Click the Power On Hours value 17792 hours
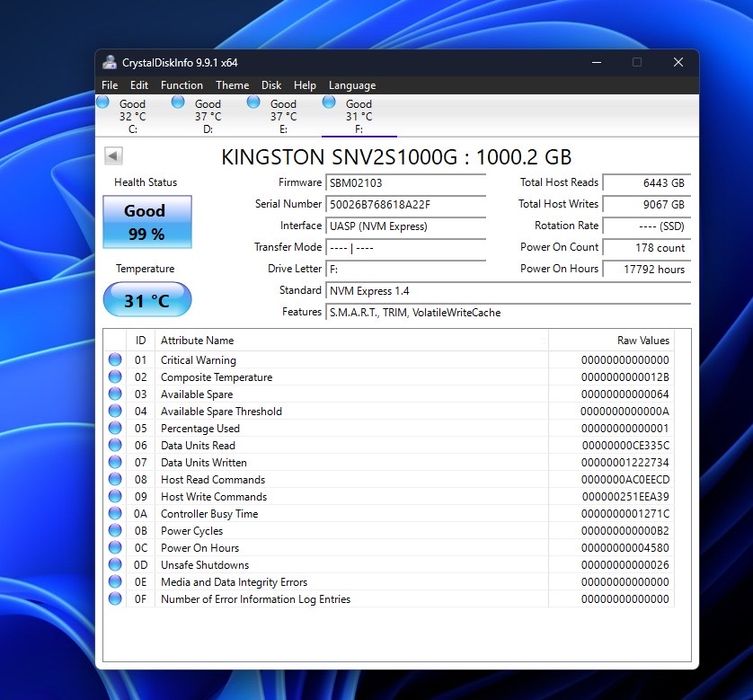The image size is (753, 700). pyautogui.click(x=647, y=269)
